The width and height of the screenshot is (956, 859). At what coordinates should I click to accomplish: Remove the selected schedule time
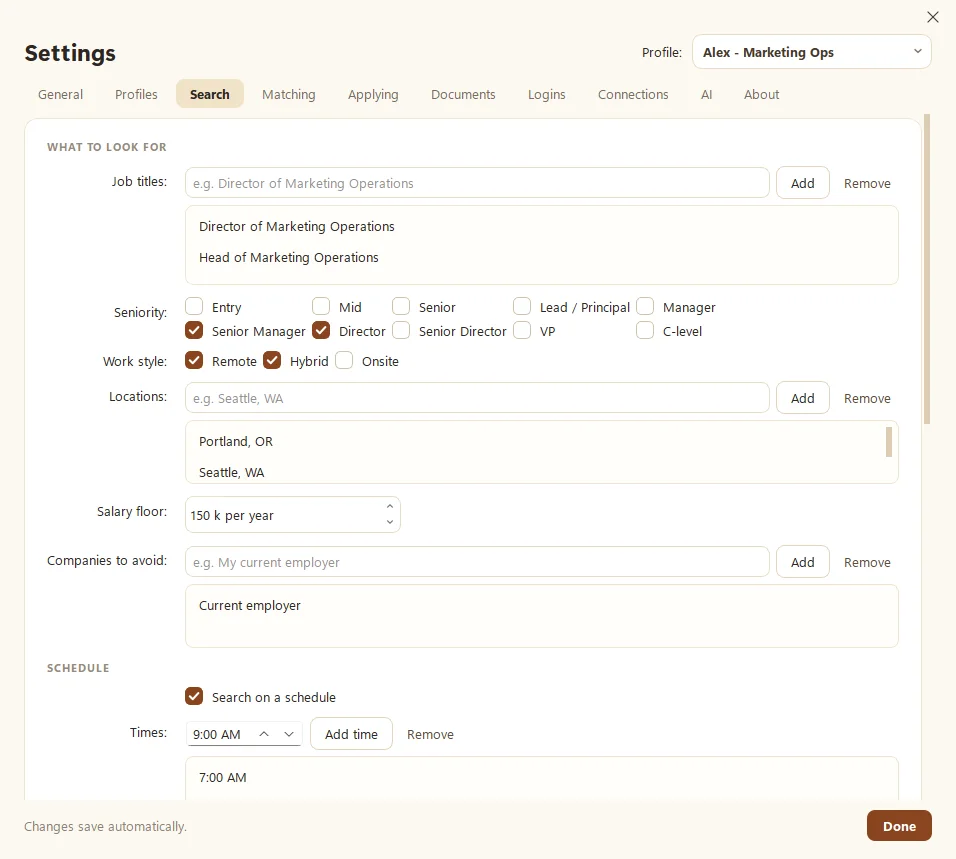430,735
